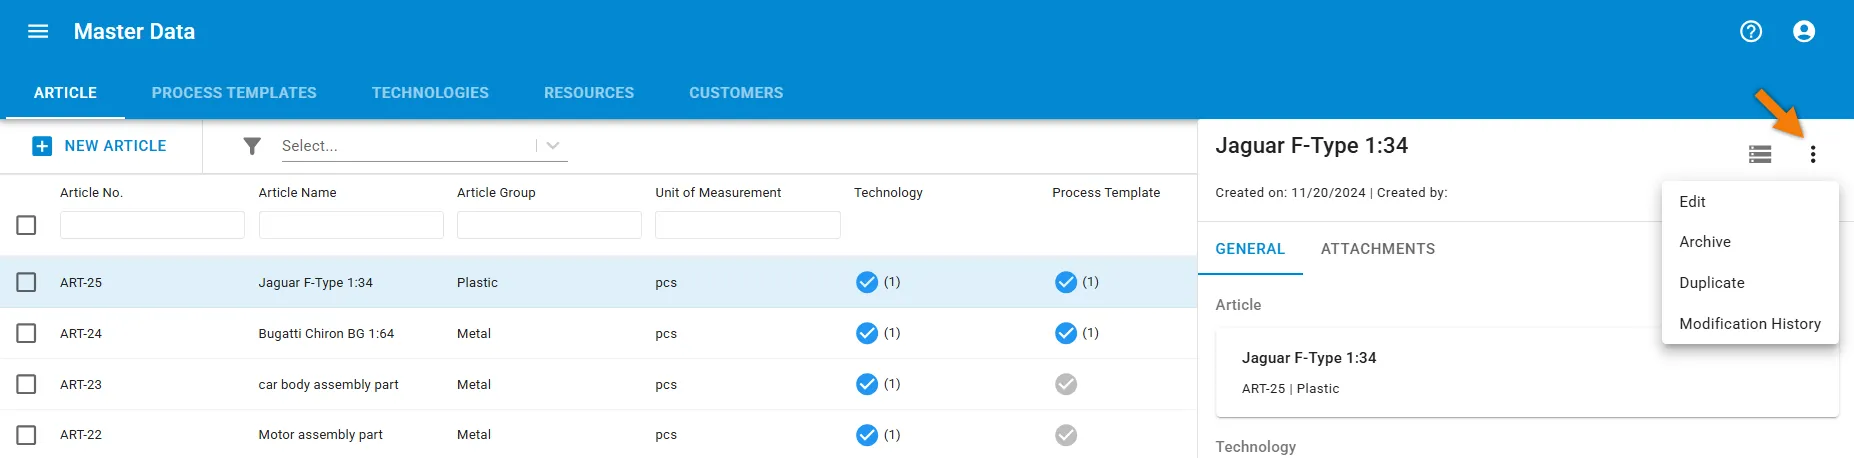Click the plus icon for New Article

(x=42, y=146)
